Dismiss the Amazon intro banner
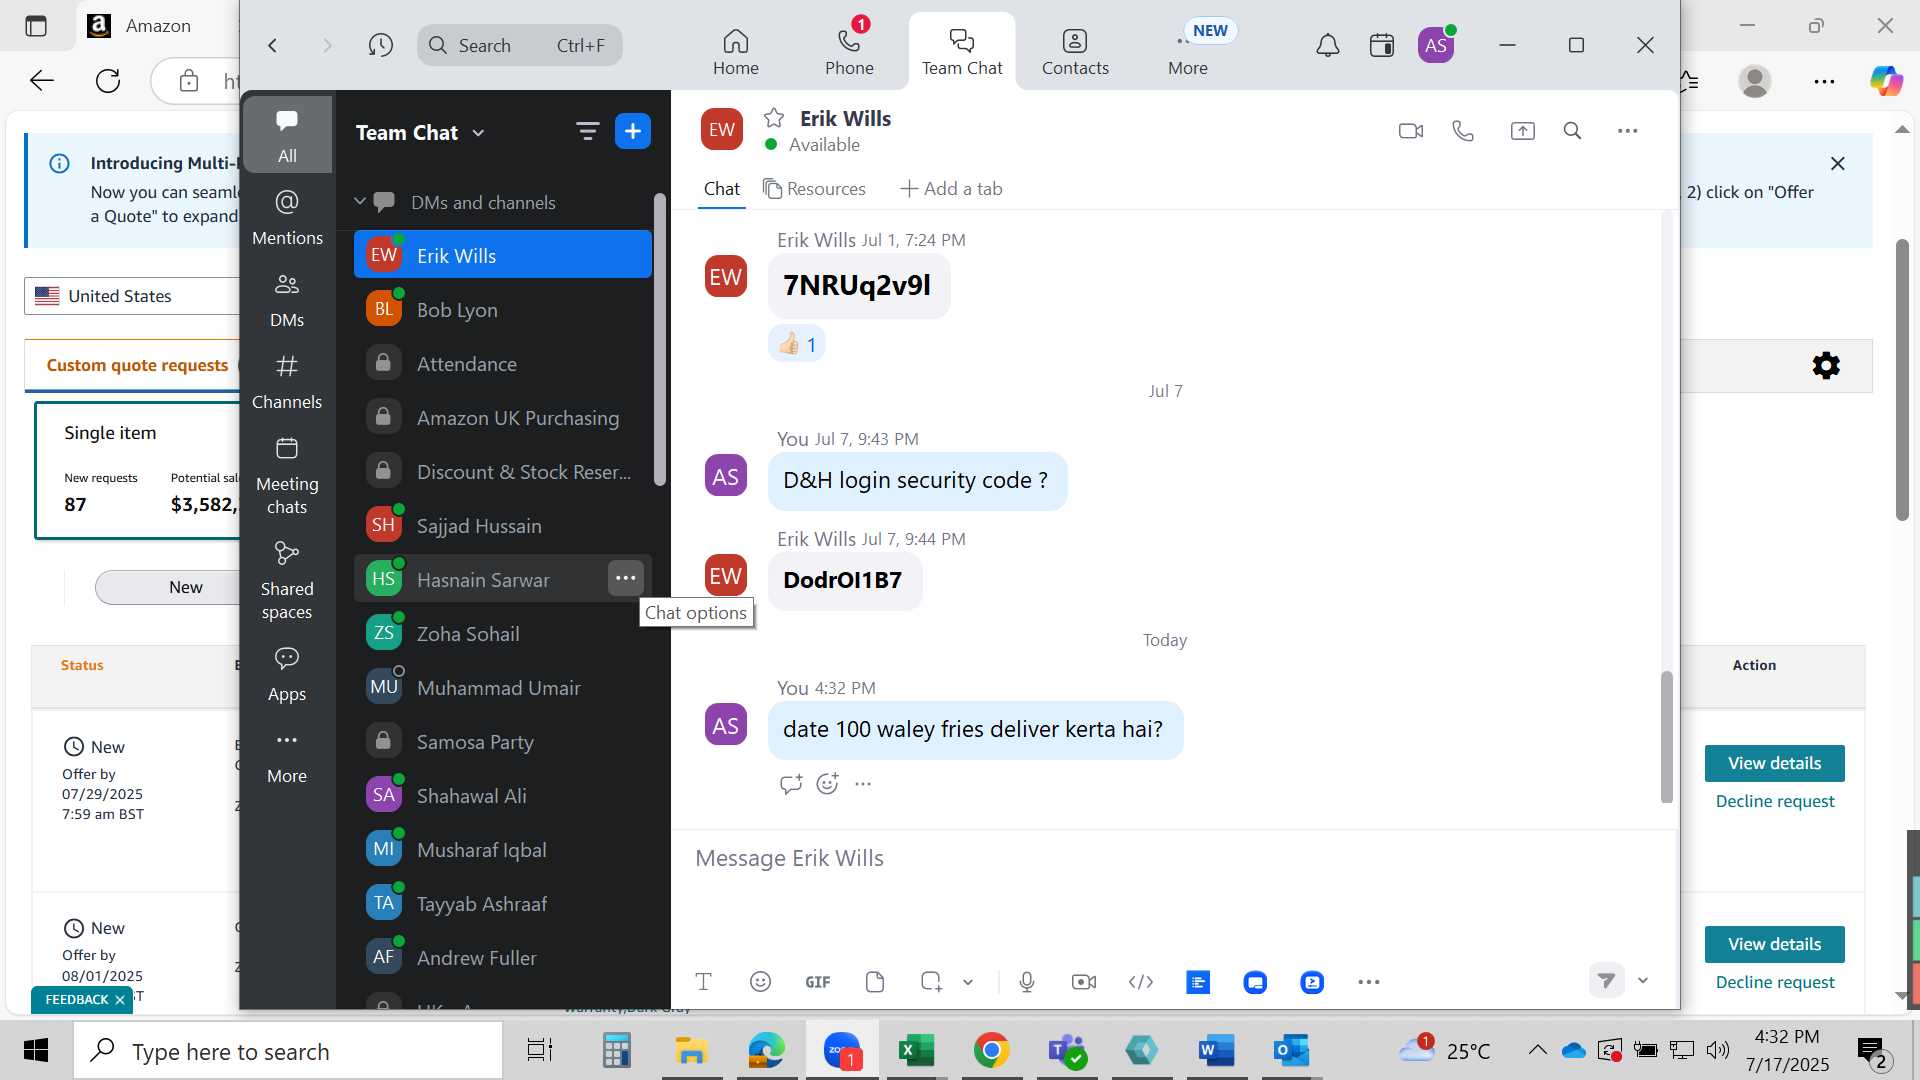This screenshot has width=1920, height=1080. pos(1838,163)
